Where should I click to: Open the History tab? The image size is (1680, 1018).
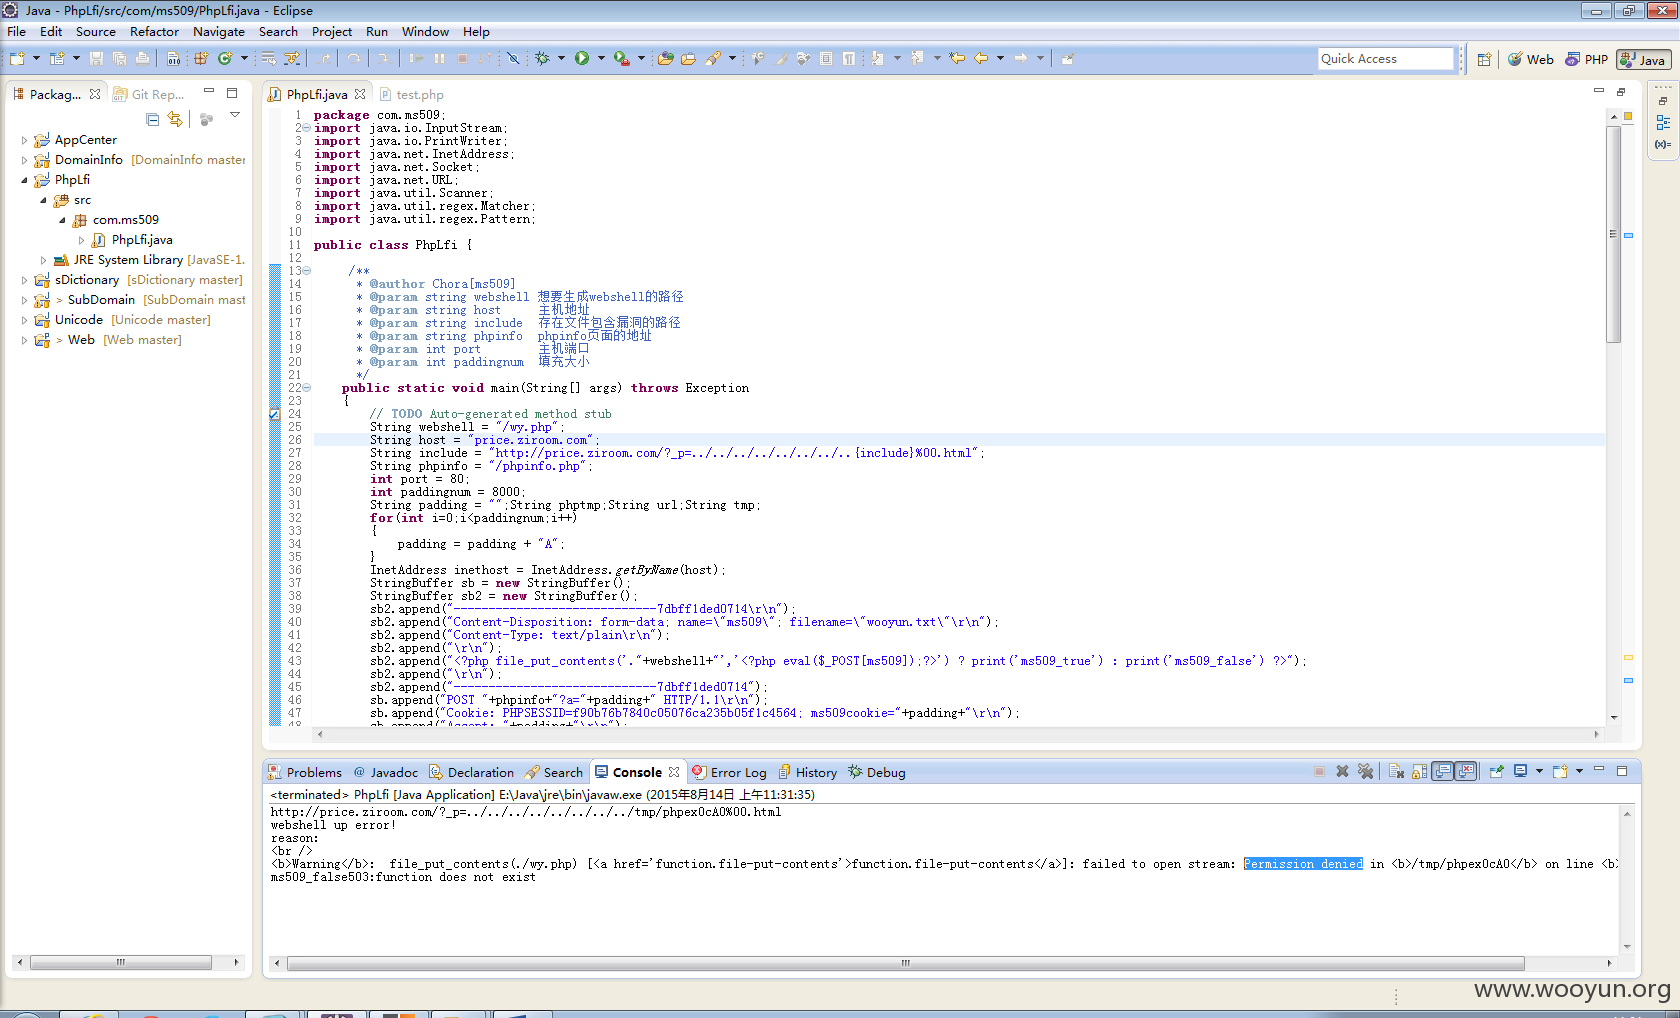(x=808, y=772)
